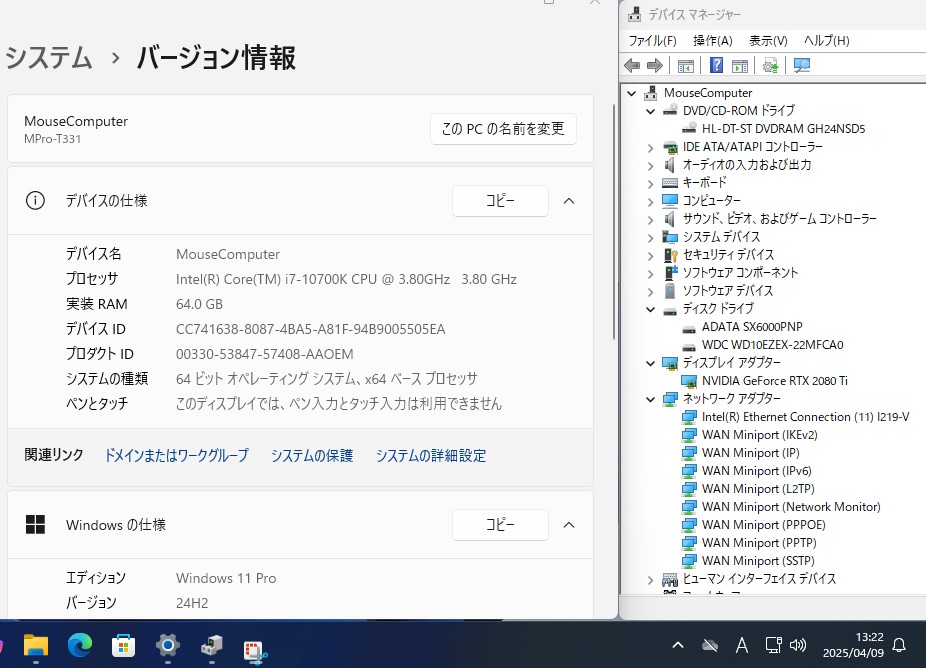The width and height of the screenshot is (926, 668).
Task: Collapse the Windows specifications (Windows の仕様) section
Action: tap(569, 524)
